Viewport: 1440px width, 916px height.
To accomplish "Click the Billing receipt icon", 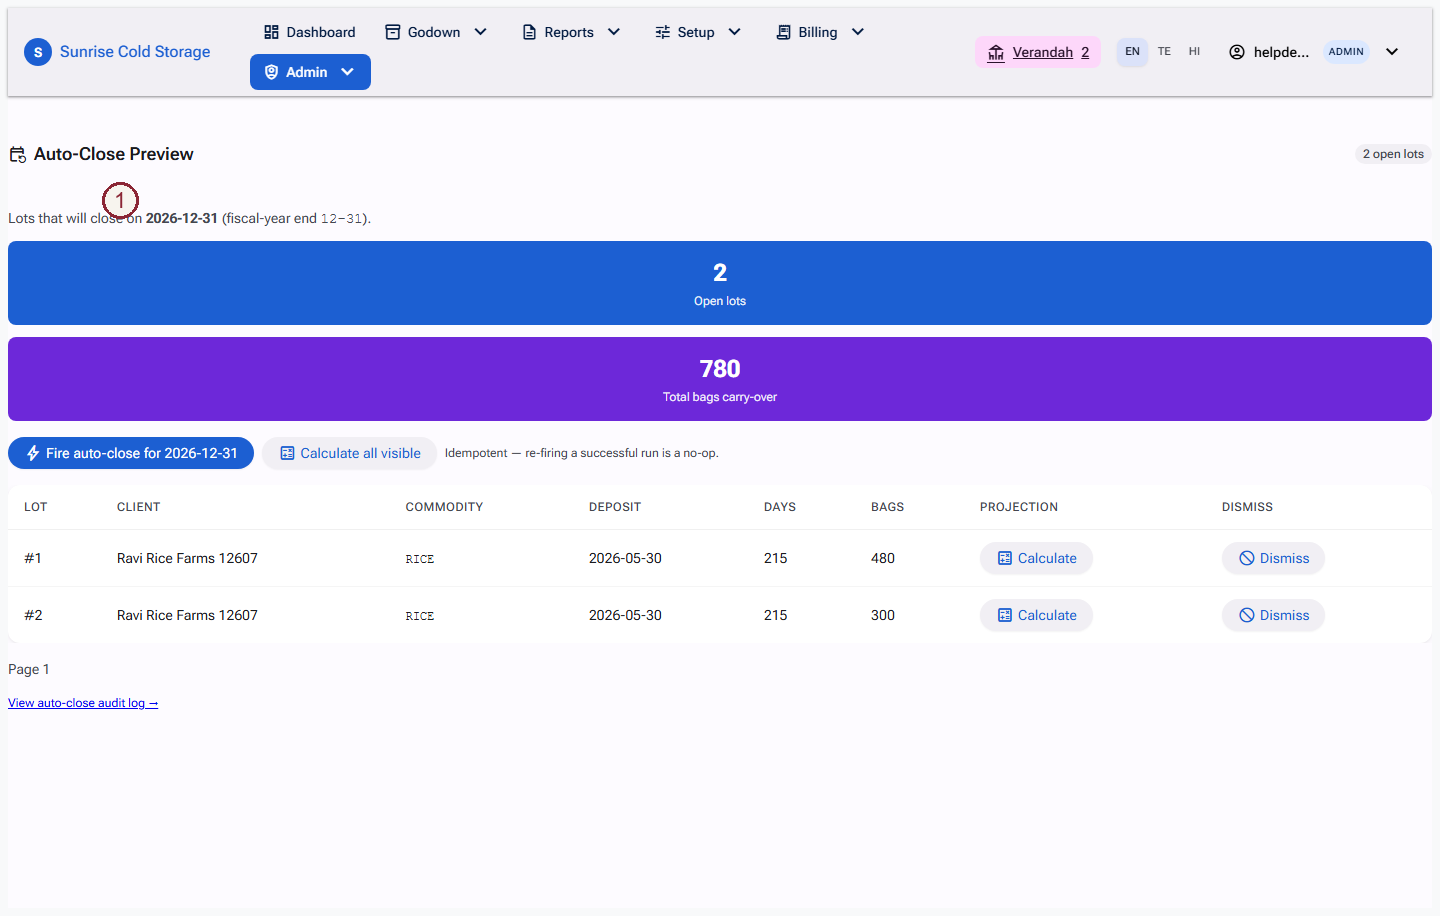I will [x=784, y=32].
